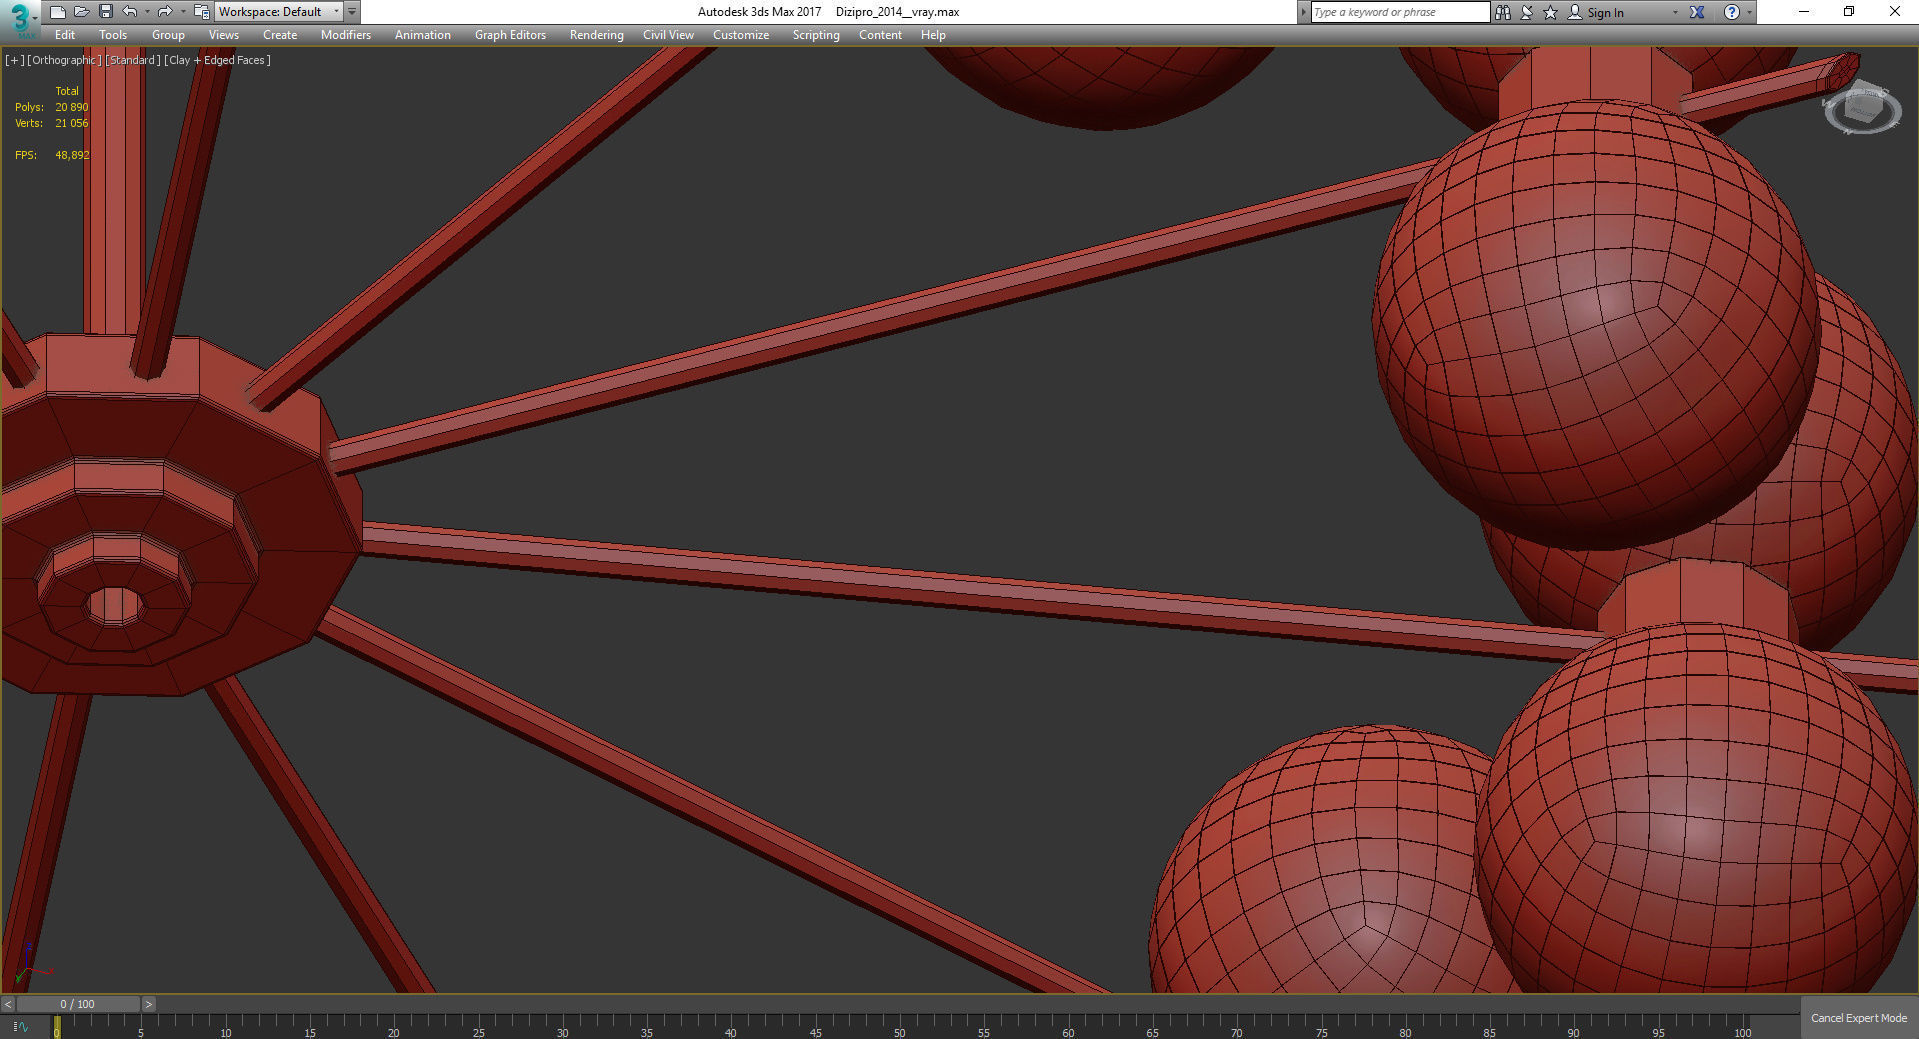
Task: Expand the Quick Access Toolbar customize arrow
Action: pyautogui.click(x=352, y=12)
